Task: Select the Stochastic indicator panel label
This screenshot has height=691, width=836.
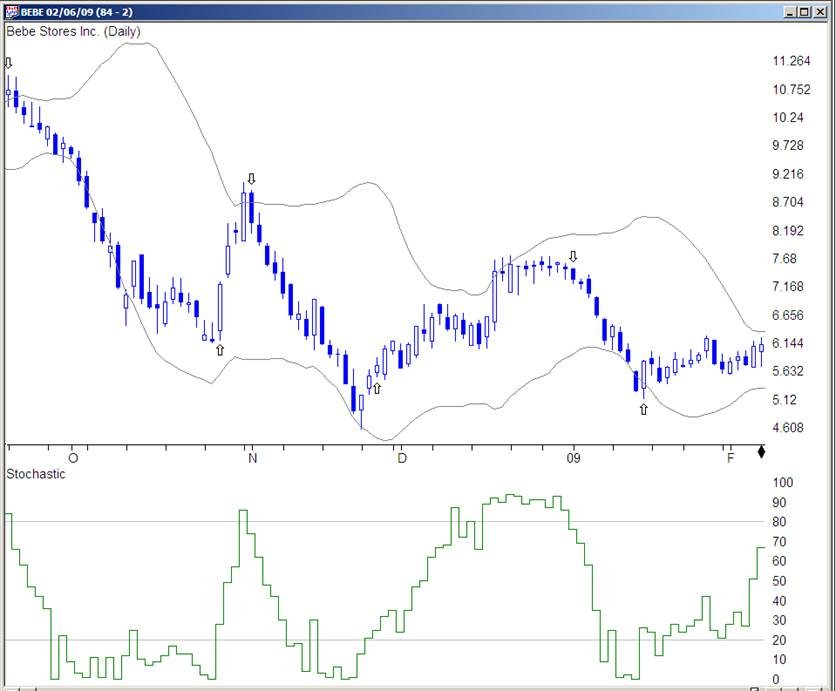Action: coord(36,474)
